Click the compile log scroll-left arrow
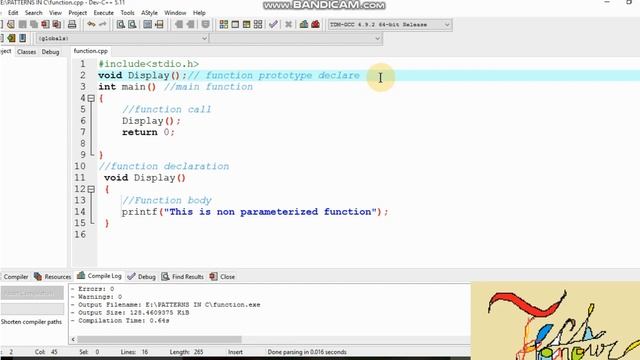Viewport: 640px width, 360px height. [73, 339]
